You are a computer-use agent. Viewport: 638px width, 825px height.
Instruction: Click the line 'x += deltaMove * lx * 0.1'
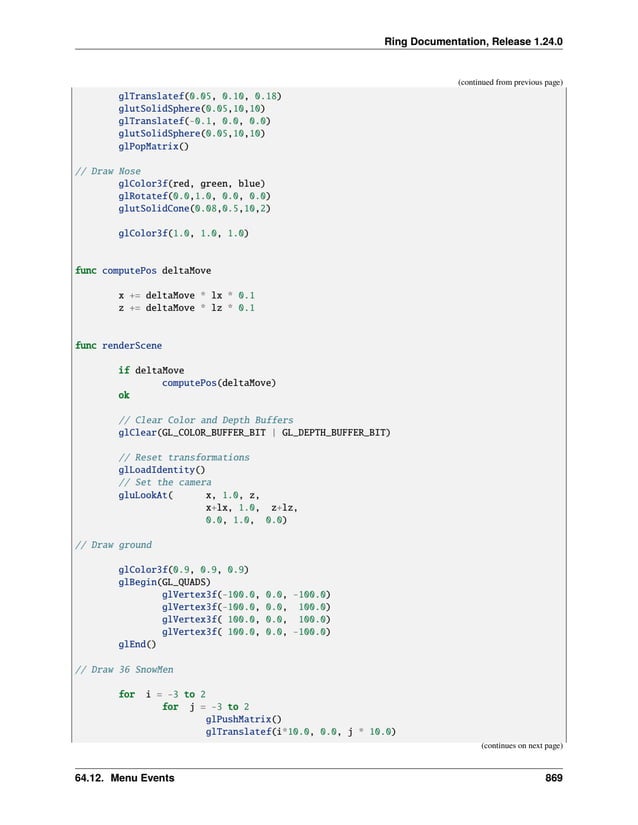click(x=187, y=295)
